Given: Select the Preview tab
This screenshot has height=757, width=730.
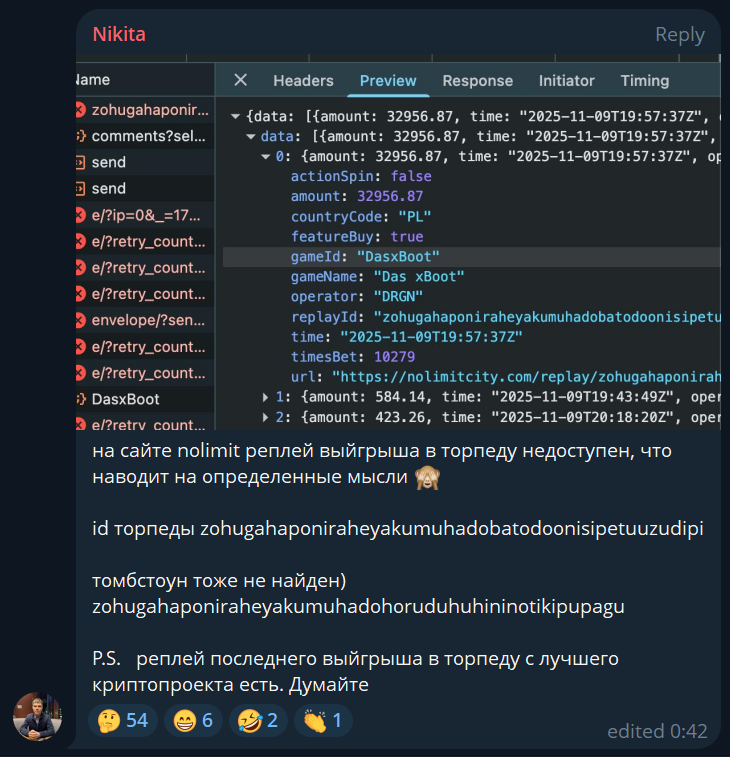Looking at the screenshot, I should point(388,81).
